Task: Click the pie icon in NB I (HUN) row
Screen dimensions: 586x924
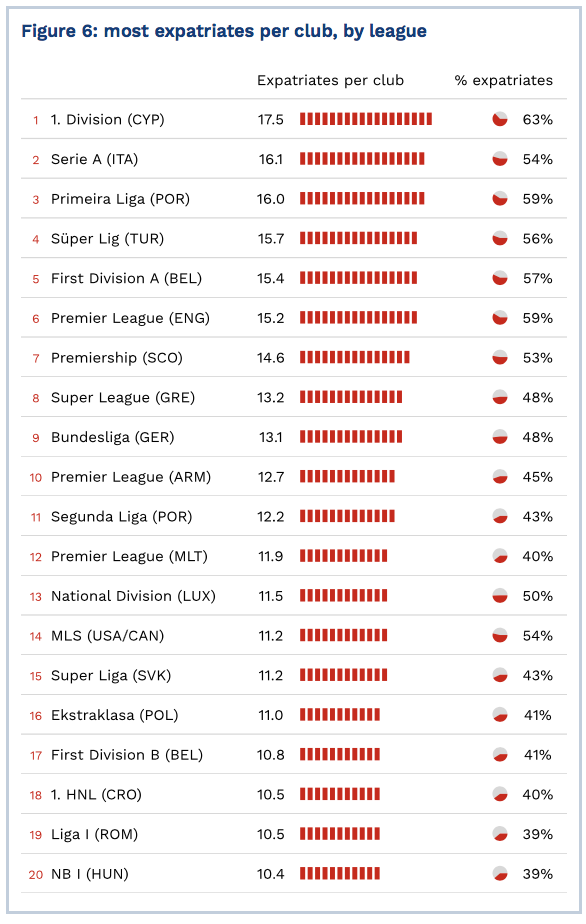Action: pos(500,874)
